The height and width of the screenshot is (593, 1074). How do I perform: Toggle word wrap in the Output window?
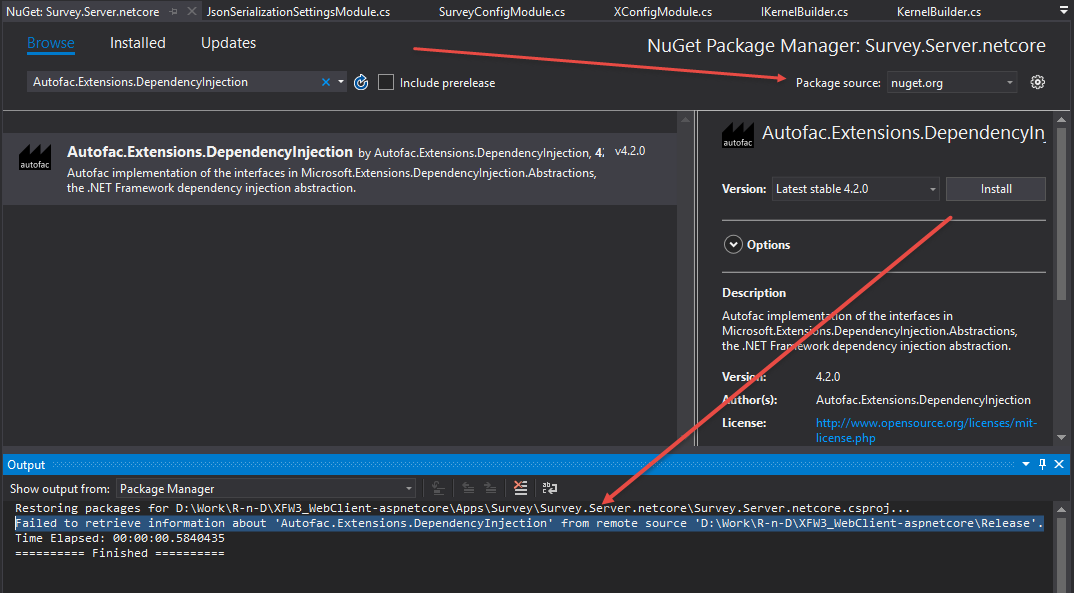(x=548, y=488)
